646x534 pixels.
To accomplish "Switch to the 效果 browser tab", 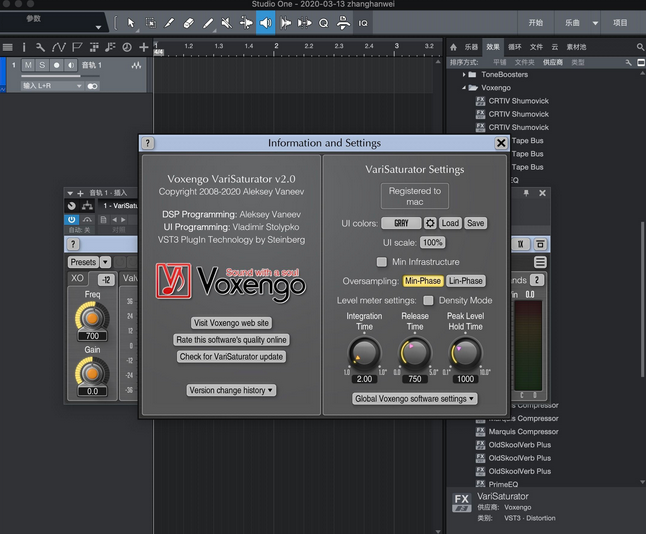I will click(493, 47).
